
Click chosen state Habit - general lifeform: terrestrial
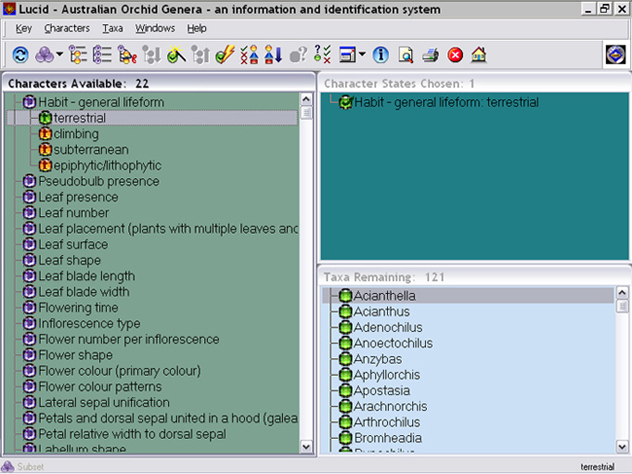tap(446, 102)
